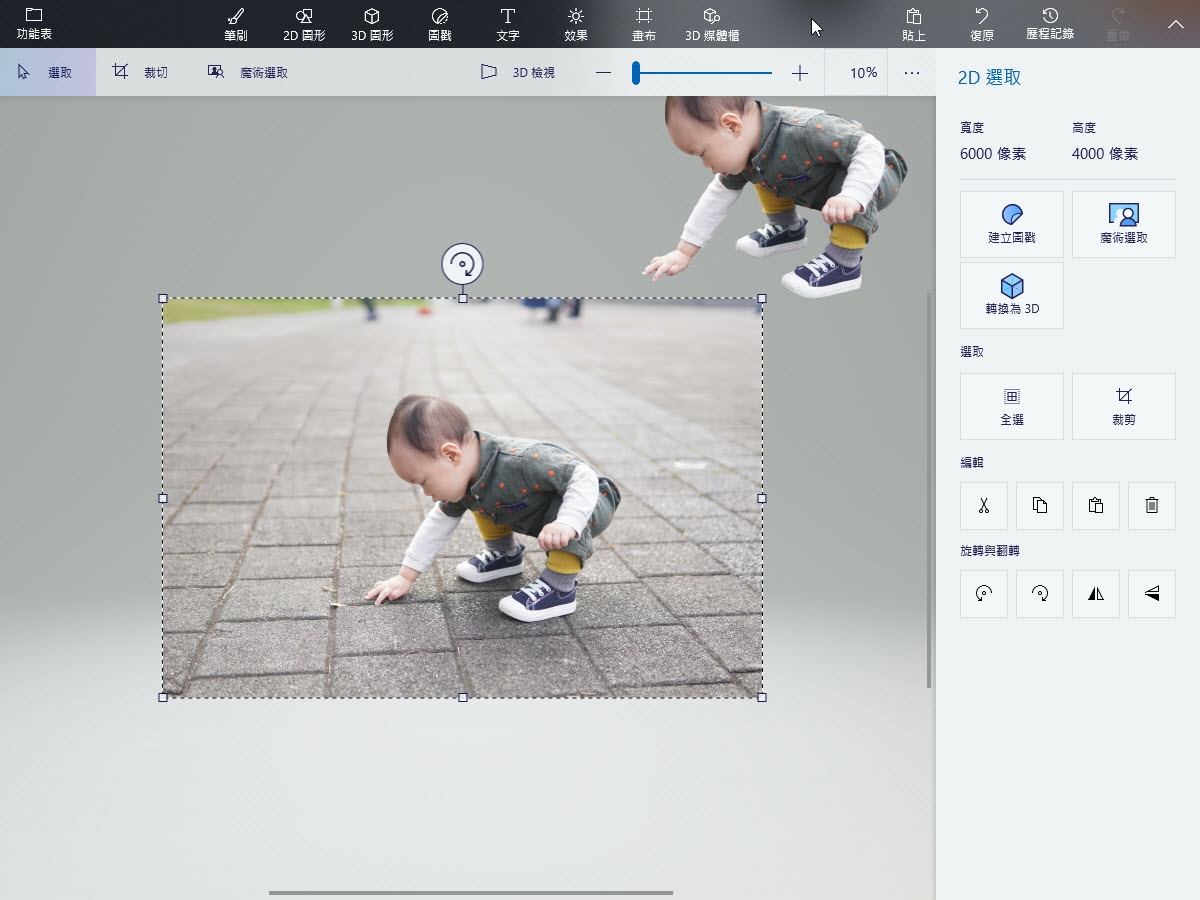The height and width of the screenshot is (900, 1200).
Task: Open the 3D 圖形 shapes tool
Action: [x=372, y=24]
